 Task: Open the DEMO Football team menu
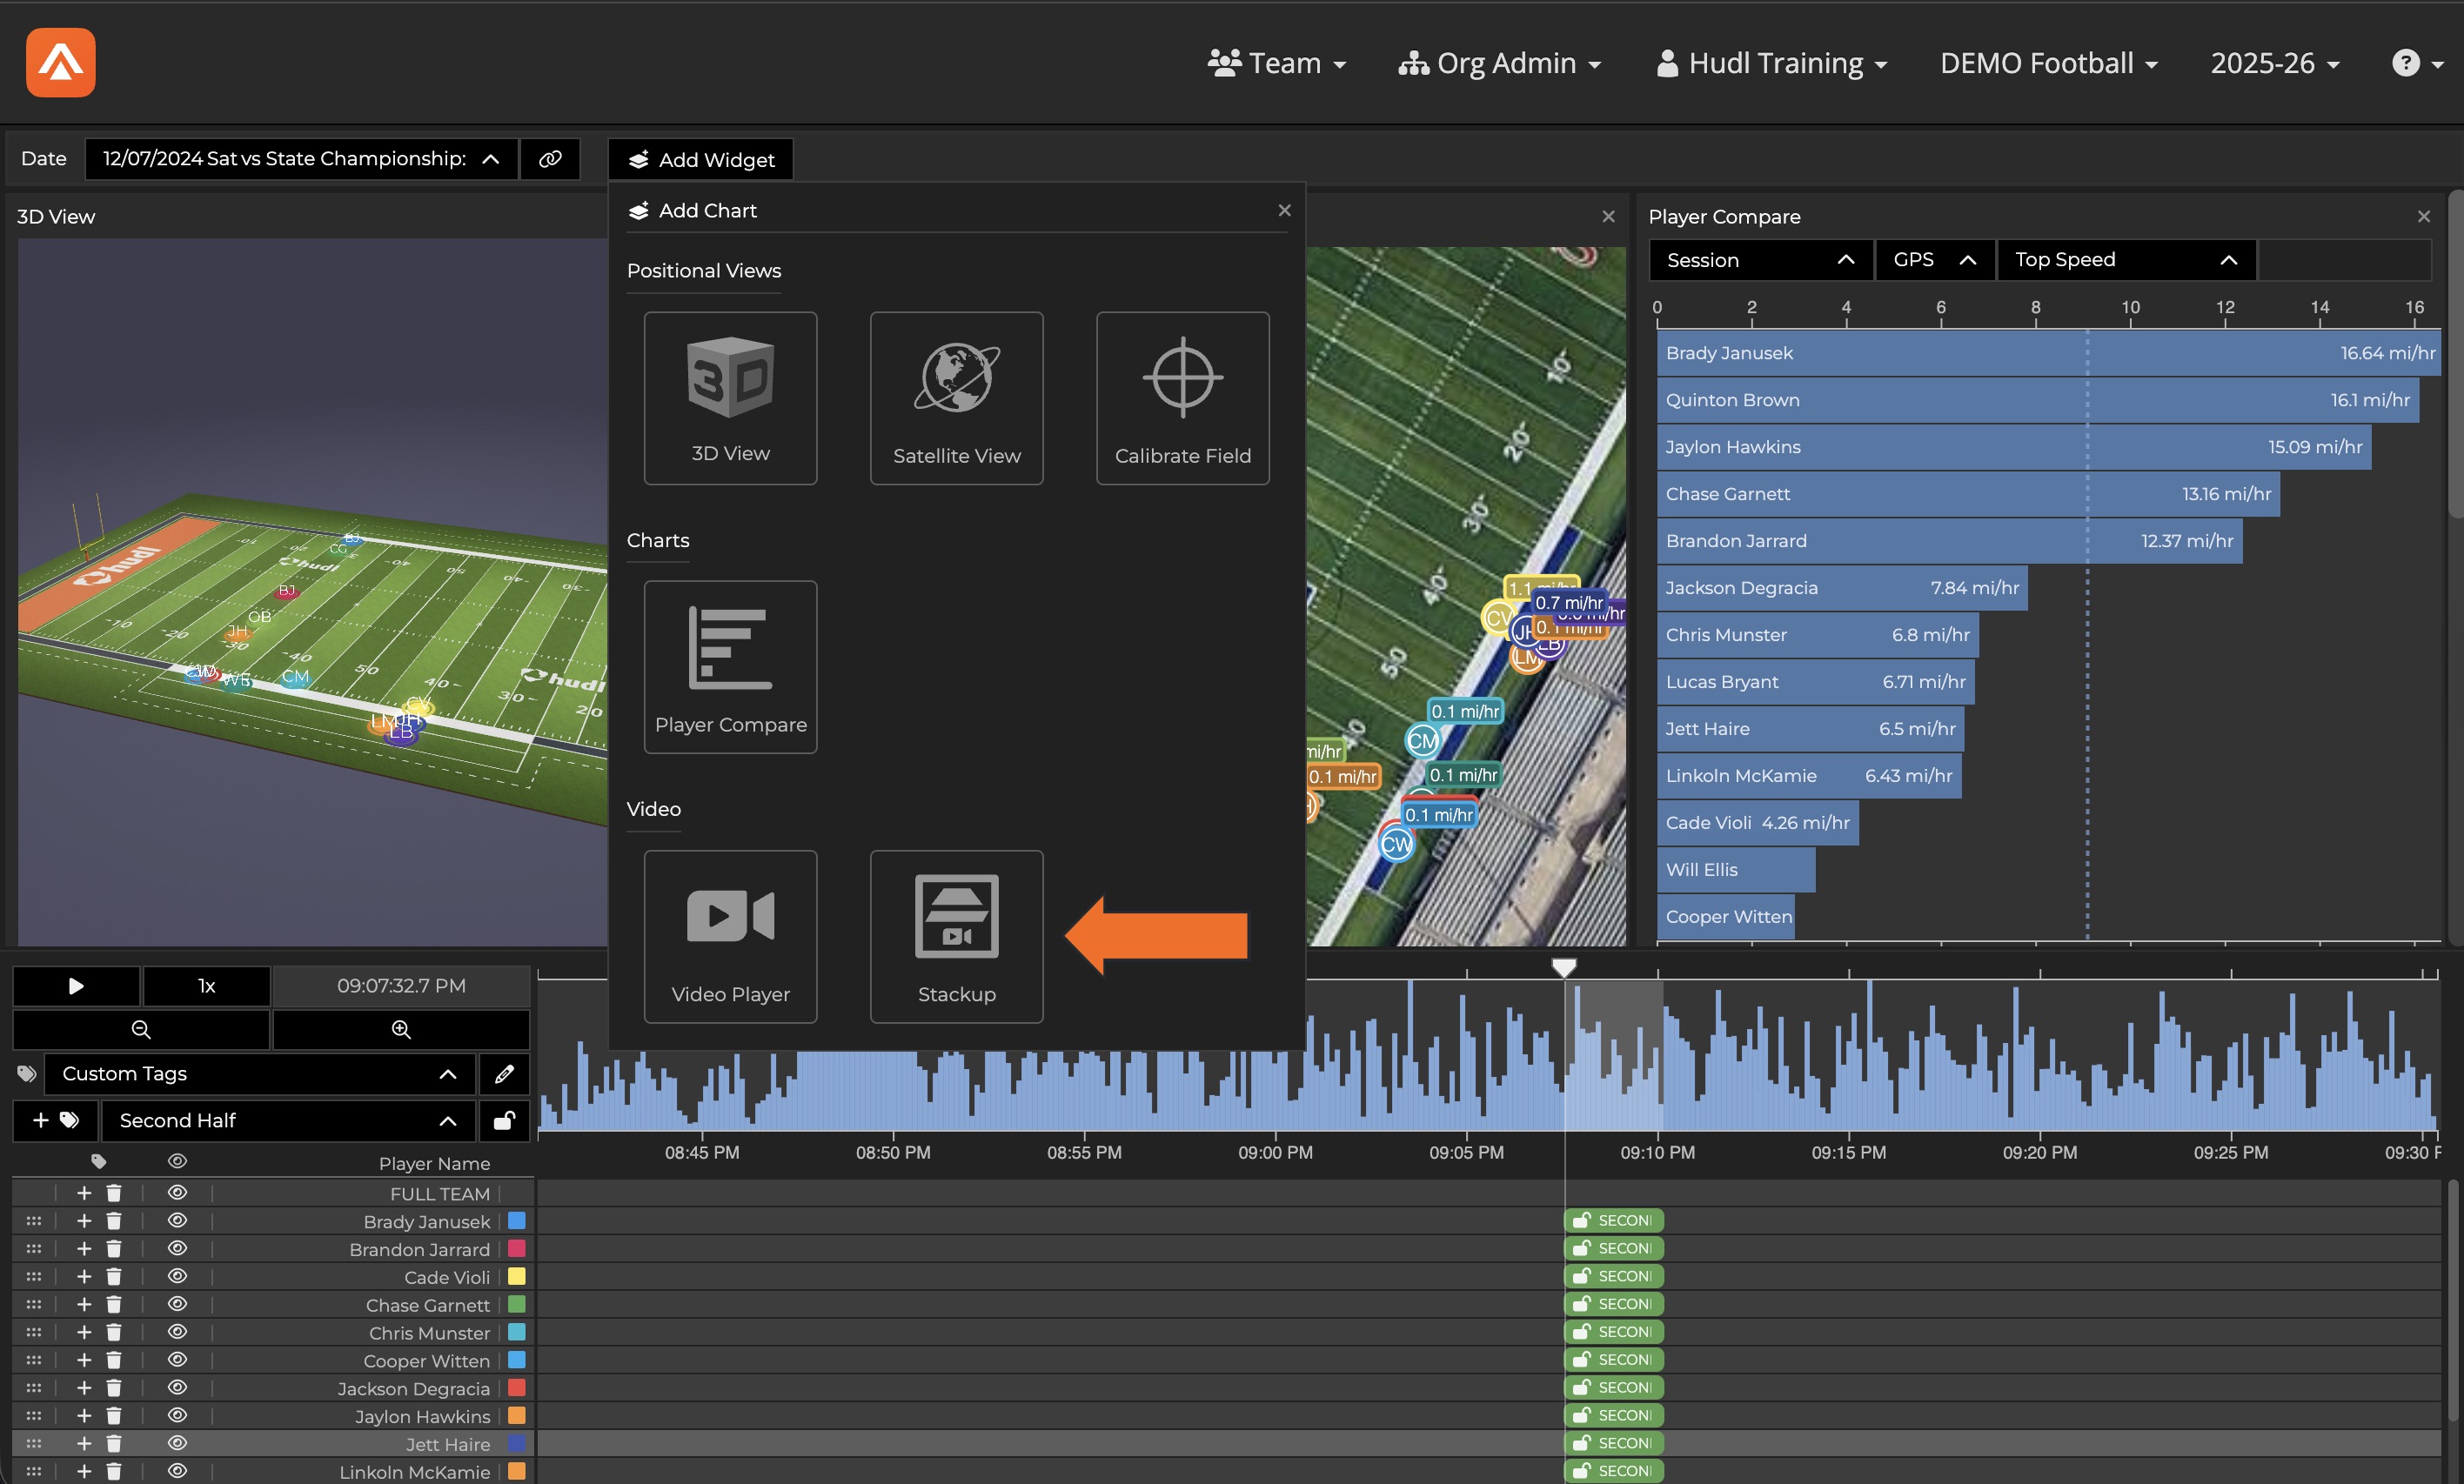2049,63
